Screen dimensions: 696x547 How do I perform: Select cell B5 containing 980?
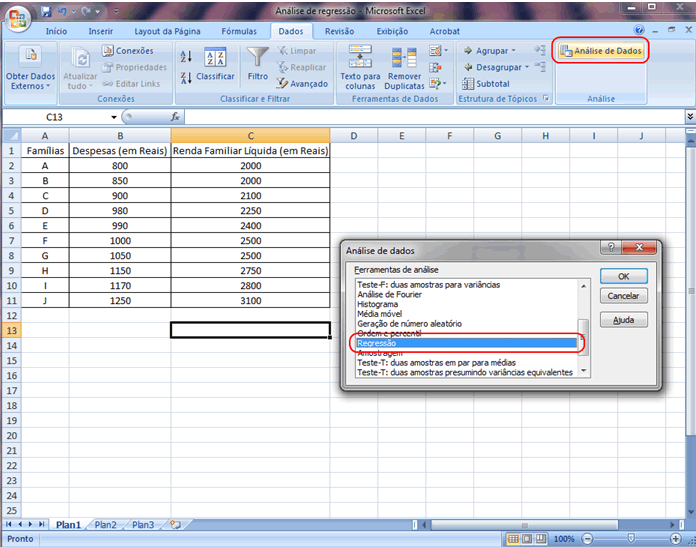pos(120,210)
